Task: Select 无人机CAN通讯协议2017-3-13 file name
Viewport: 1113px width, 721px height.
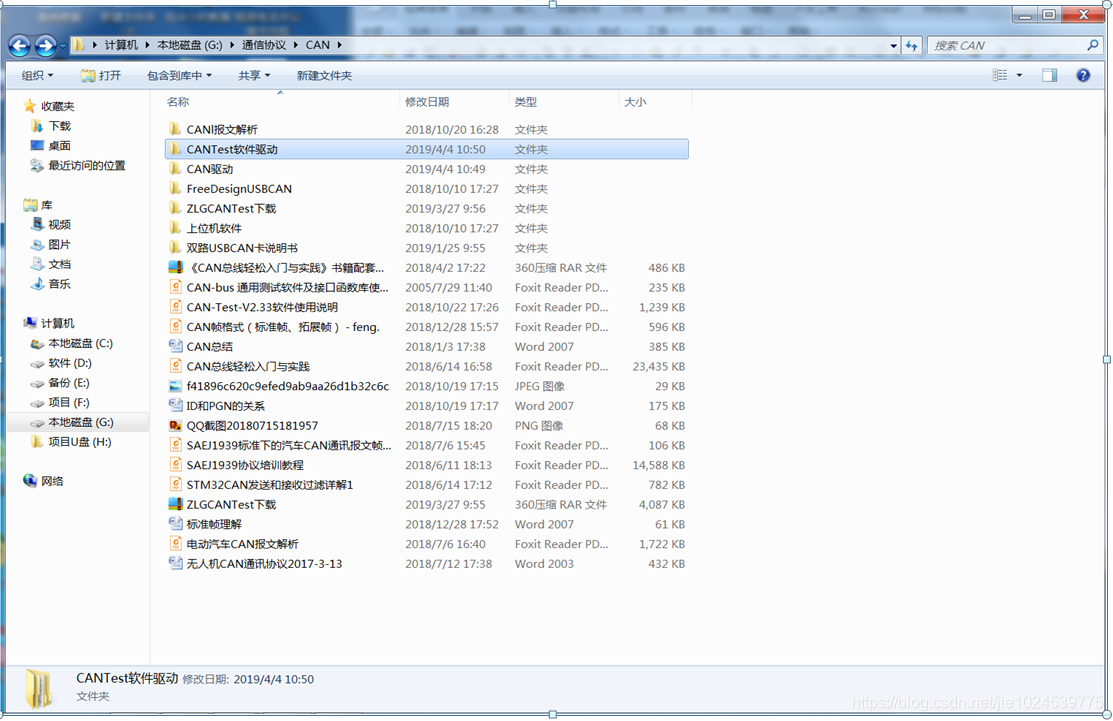Action: 264,564
